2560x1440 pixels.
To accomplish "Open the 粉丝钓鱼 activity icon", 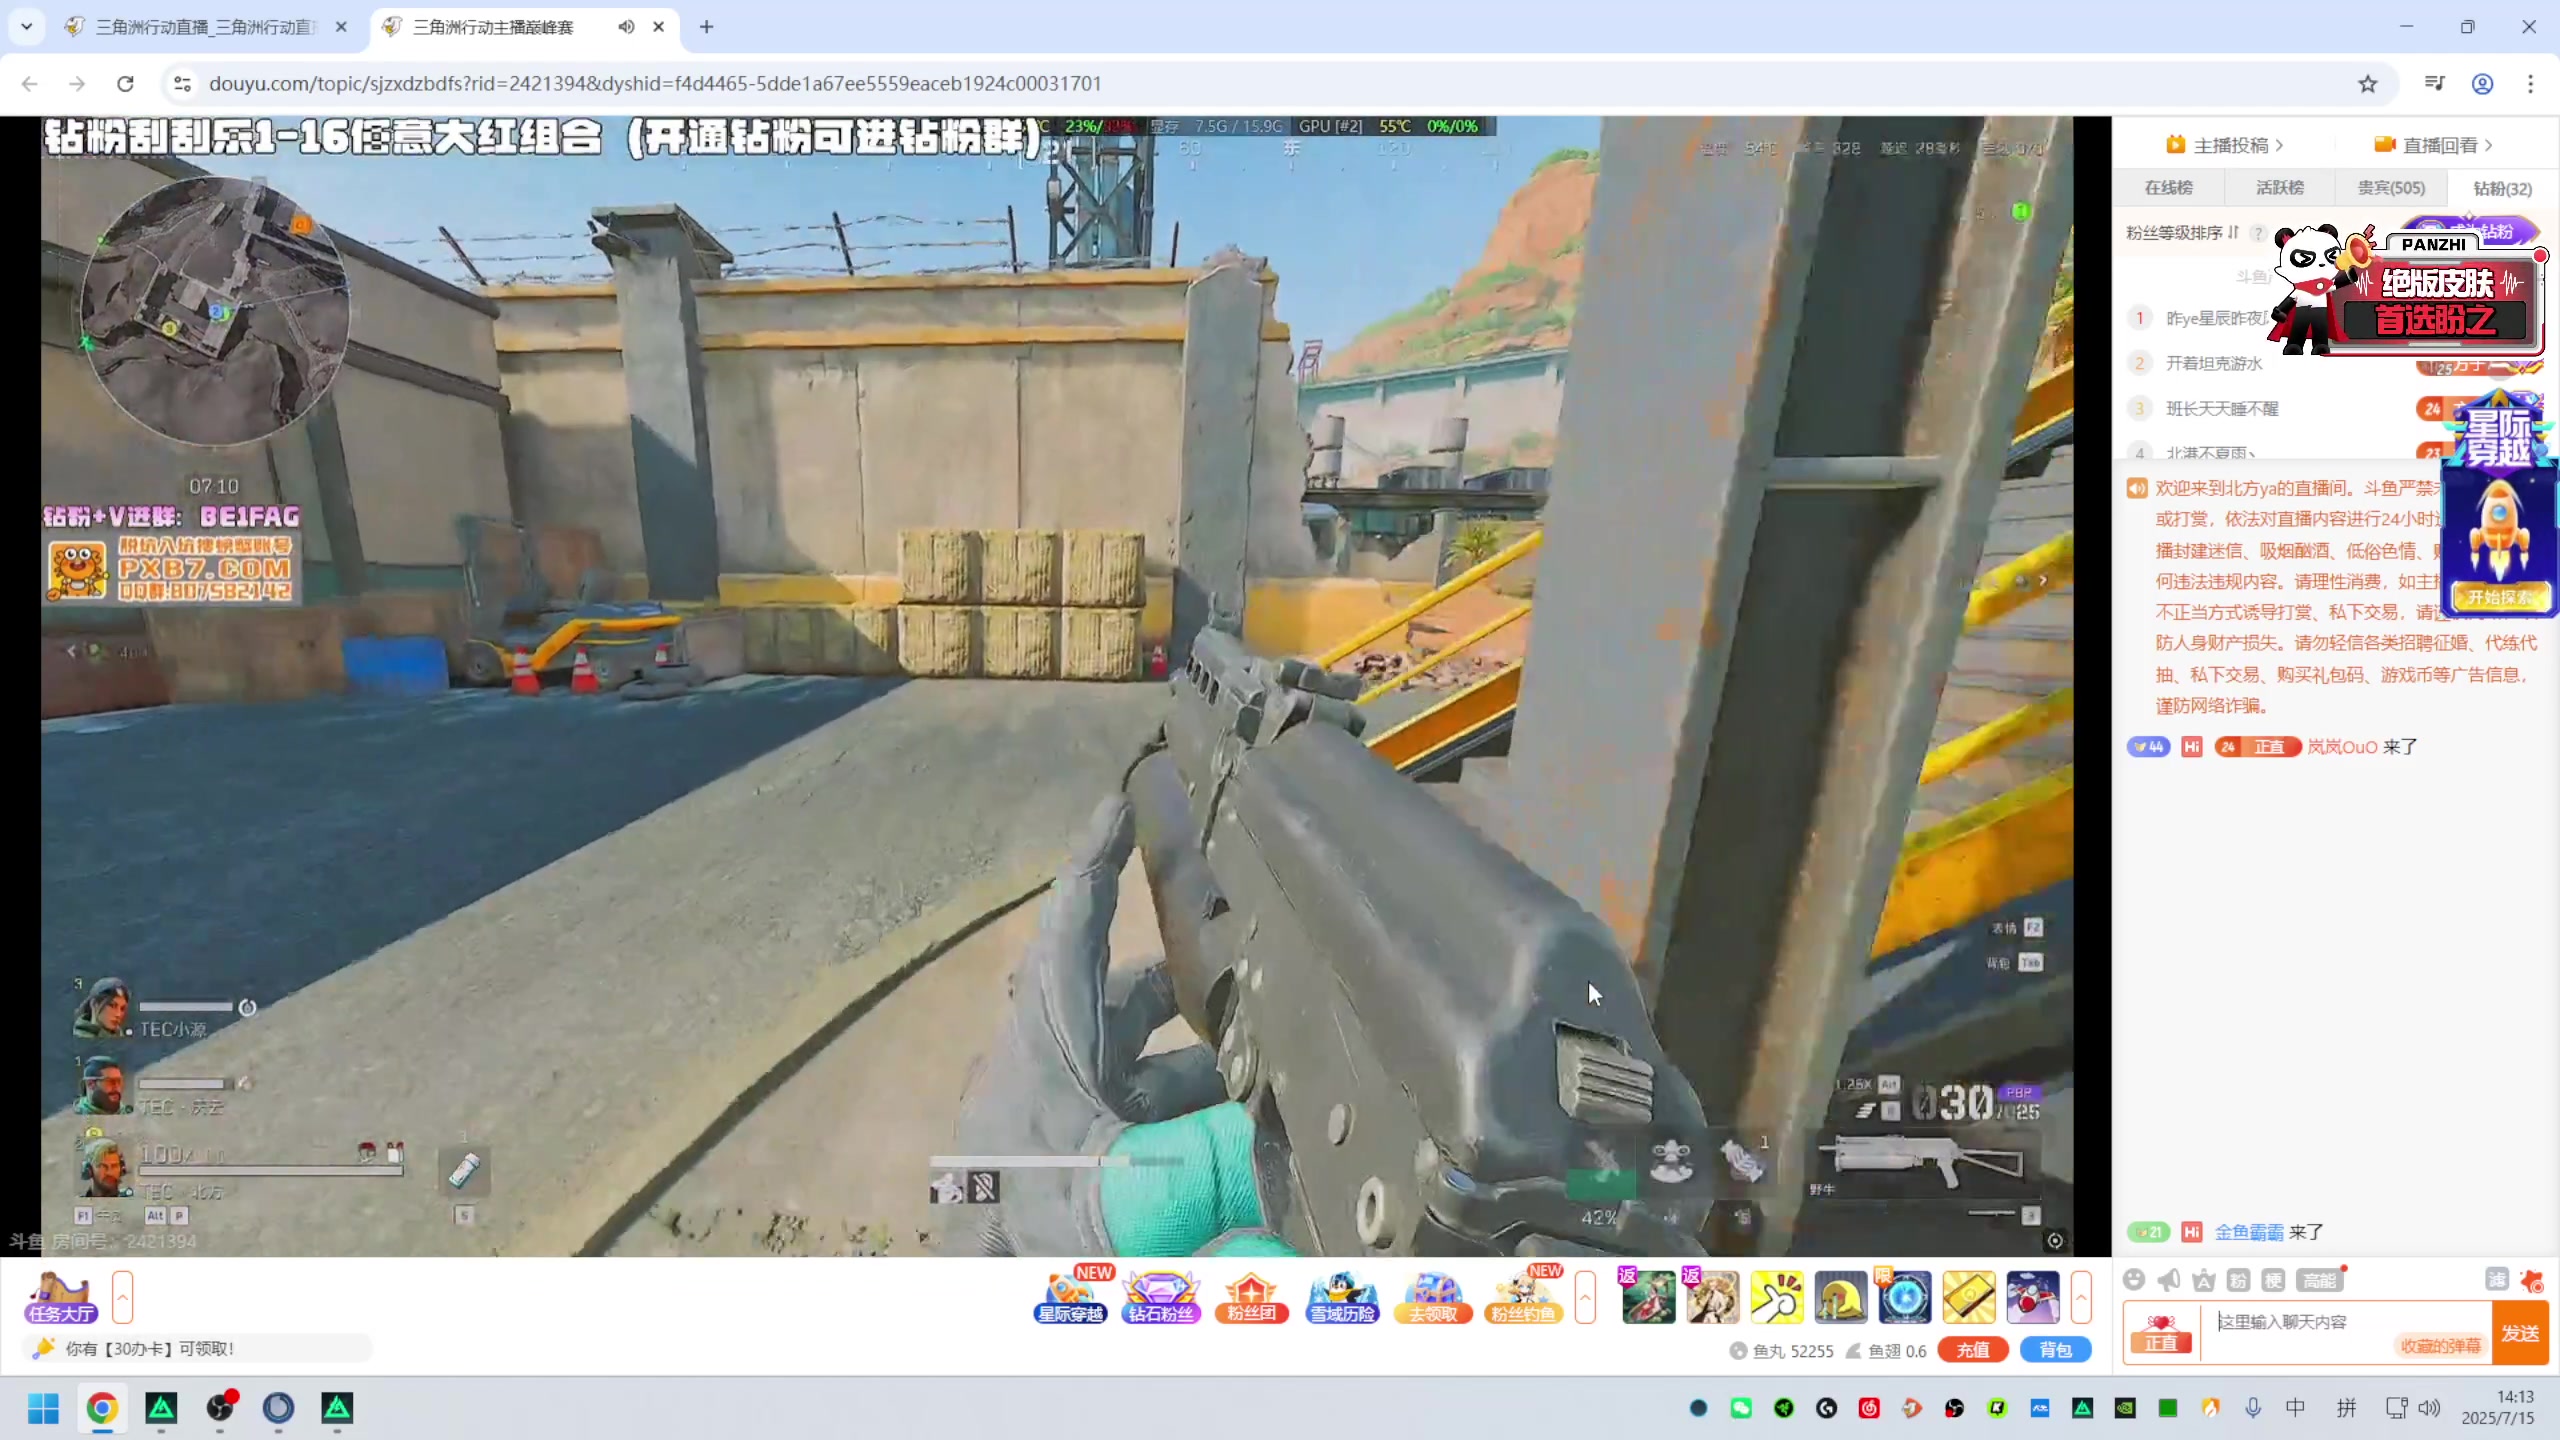I will pos(1523,1298).
